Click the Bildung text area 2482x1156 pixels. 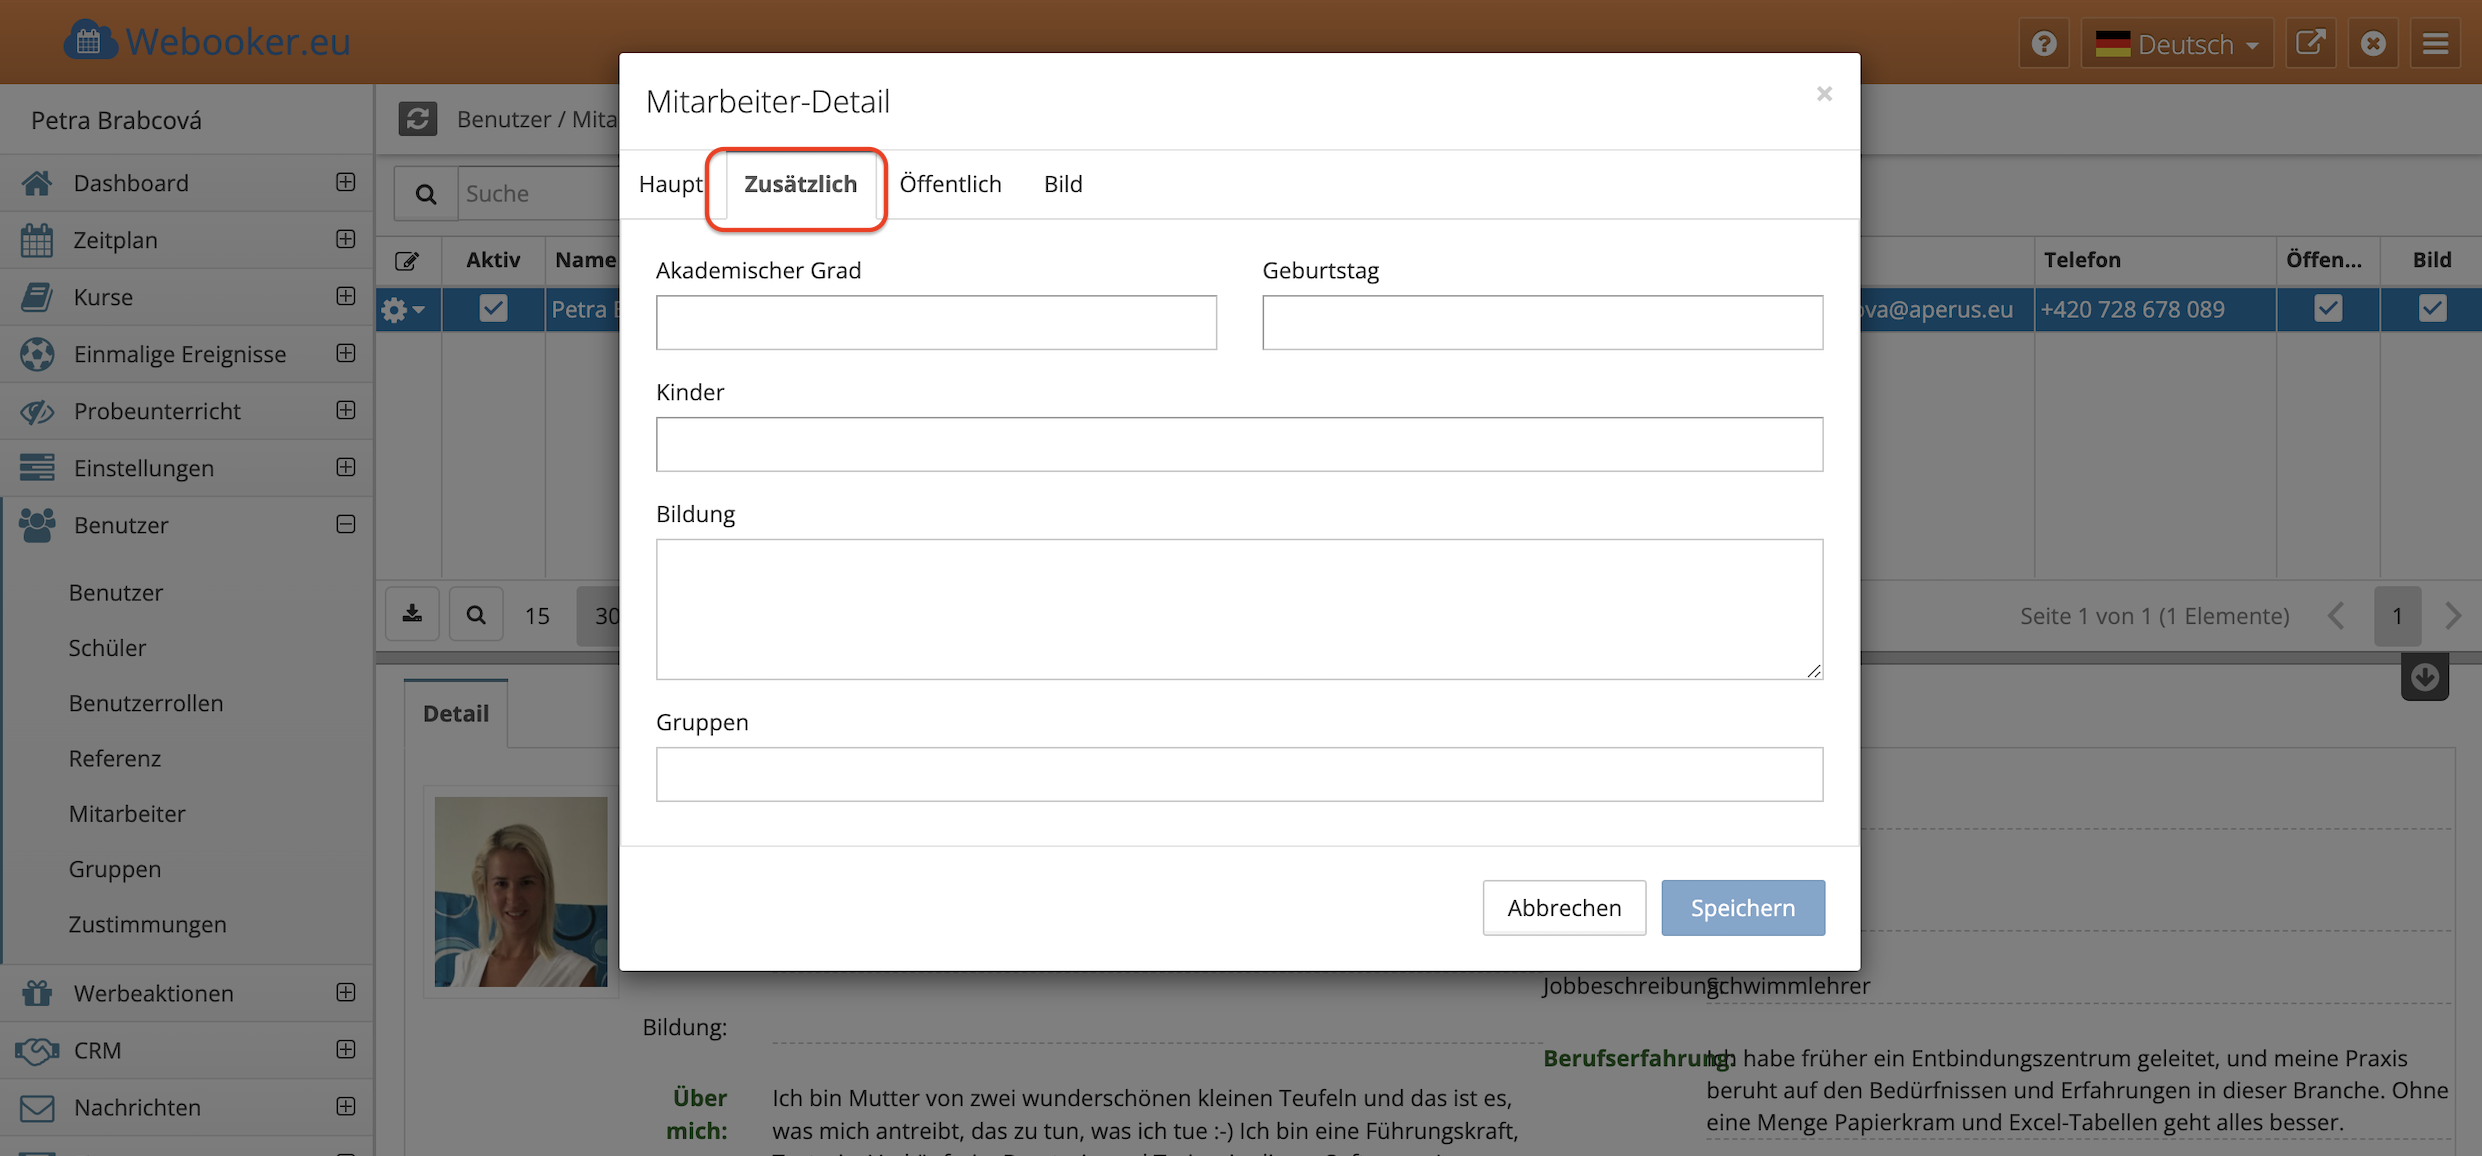1238,609
